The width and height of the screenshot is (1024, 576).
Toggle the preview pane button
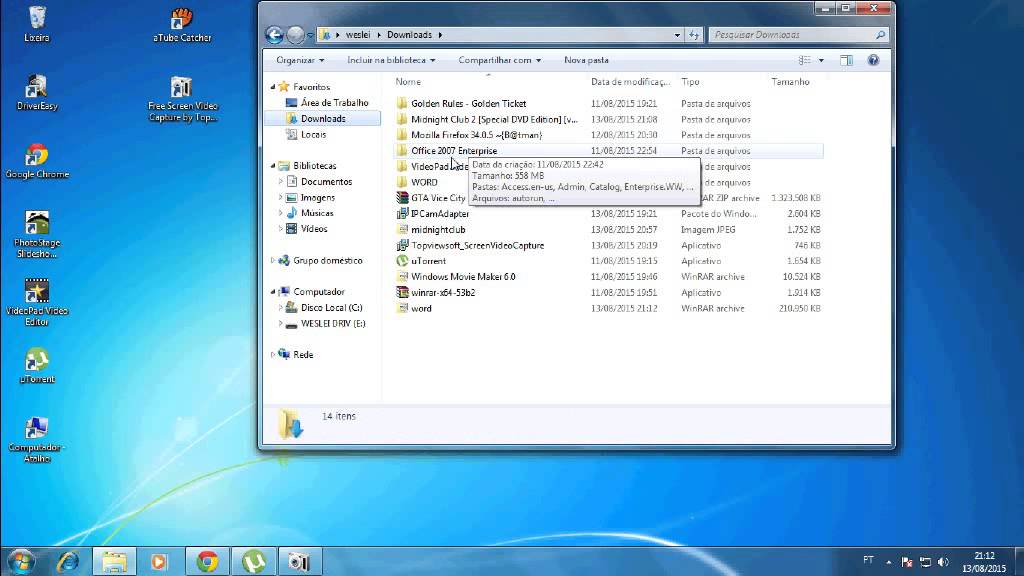846,60
